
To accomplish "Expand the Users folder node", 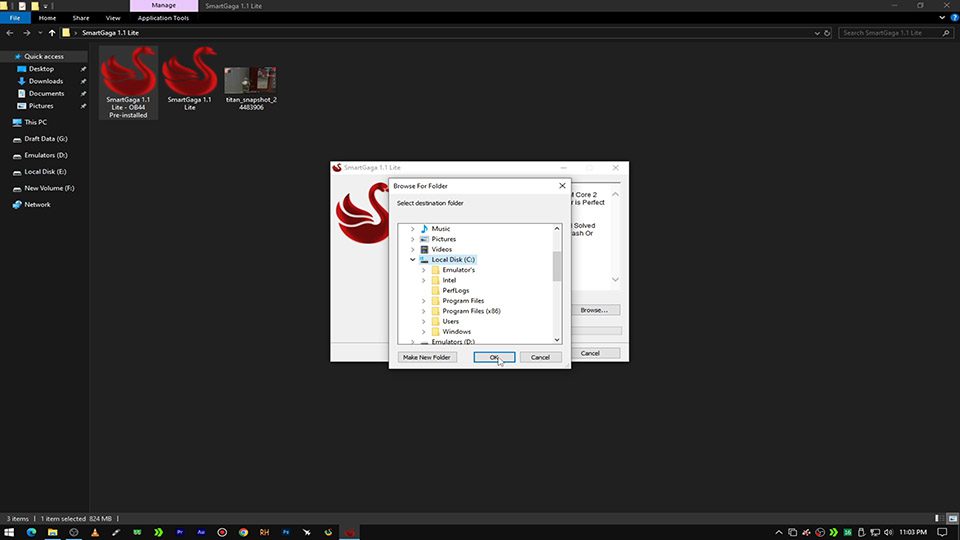I will pos(424,321).
